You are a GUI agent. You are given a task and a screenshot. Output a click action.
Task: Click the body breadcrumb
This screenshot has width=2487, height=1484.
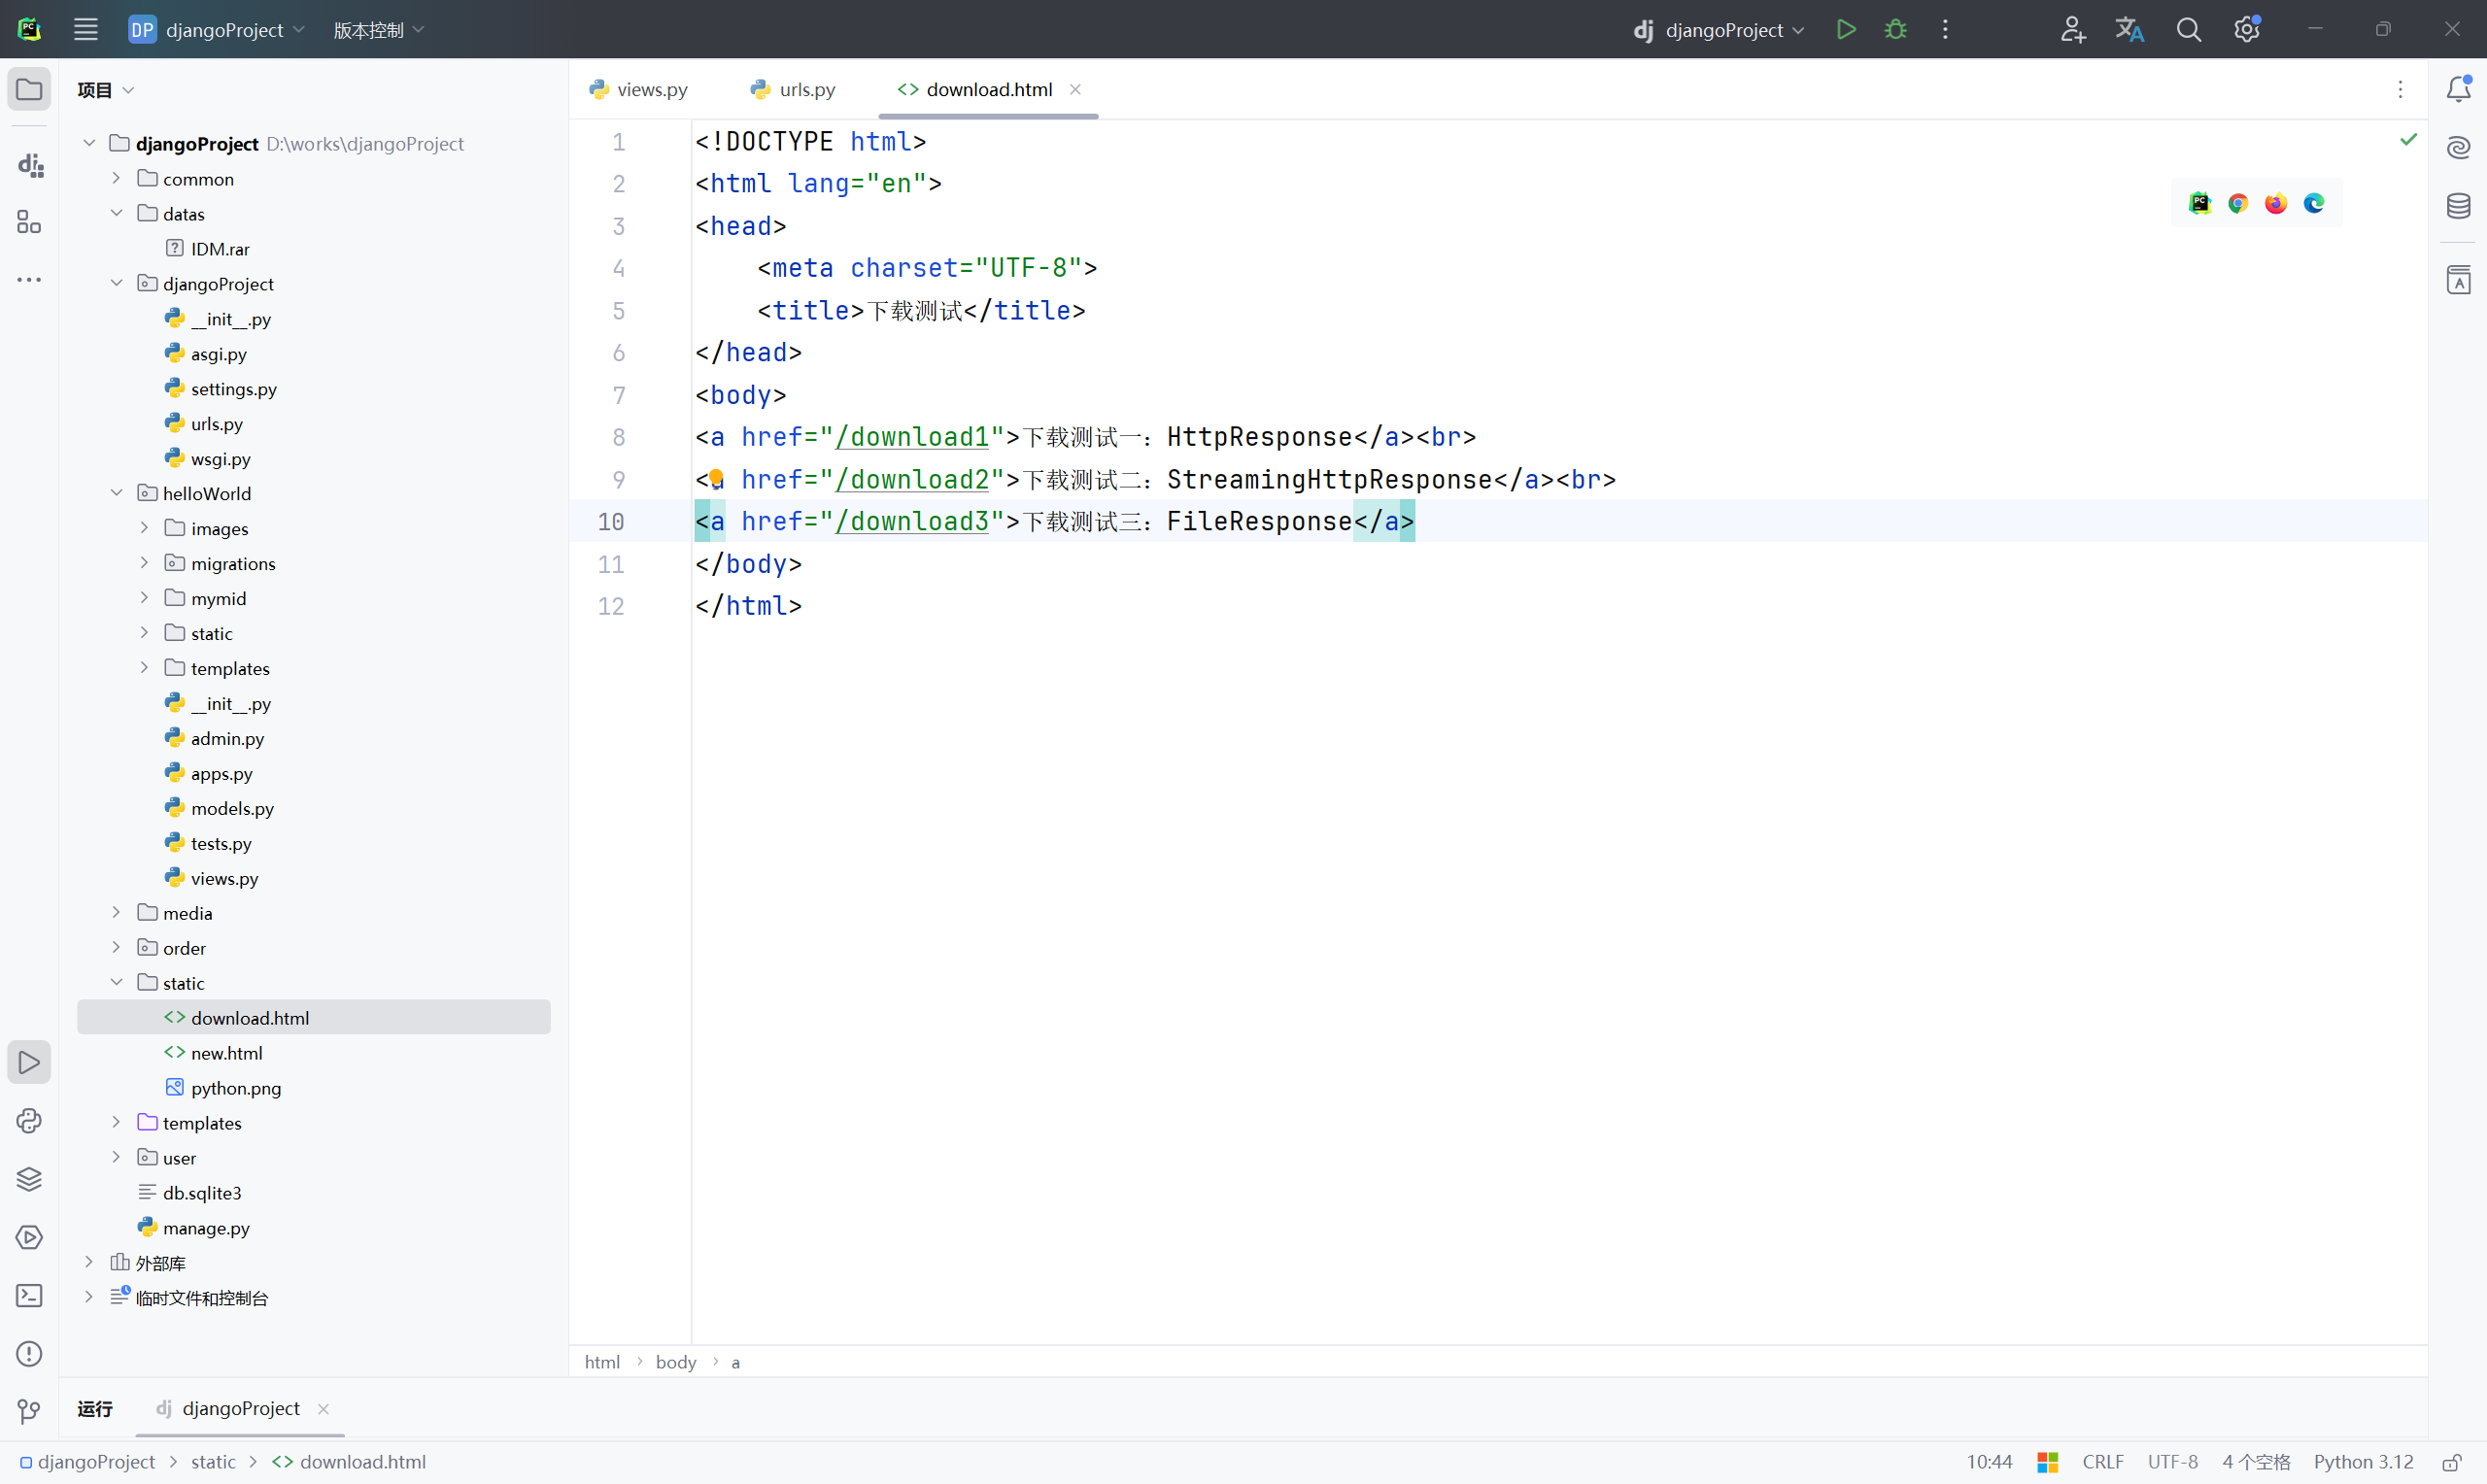point(676,1362)
